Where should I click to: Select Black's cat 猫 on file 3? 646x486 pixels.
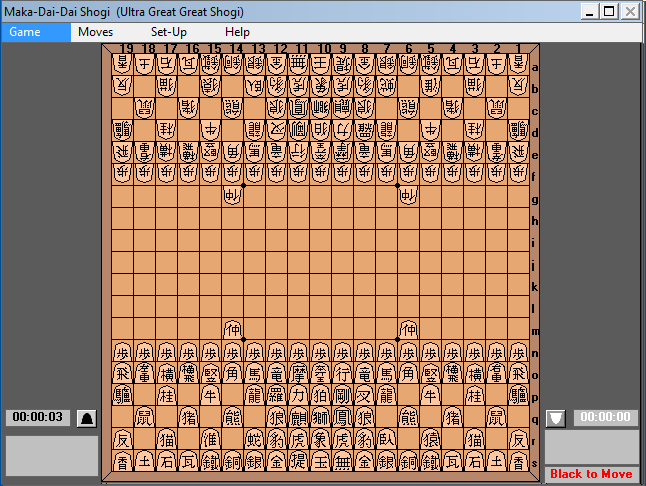[x=475, y=439]
